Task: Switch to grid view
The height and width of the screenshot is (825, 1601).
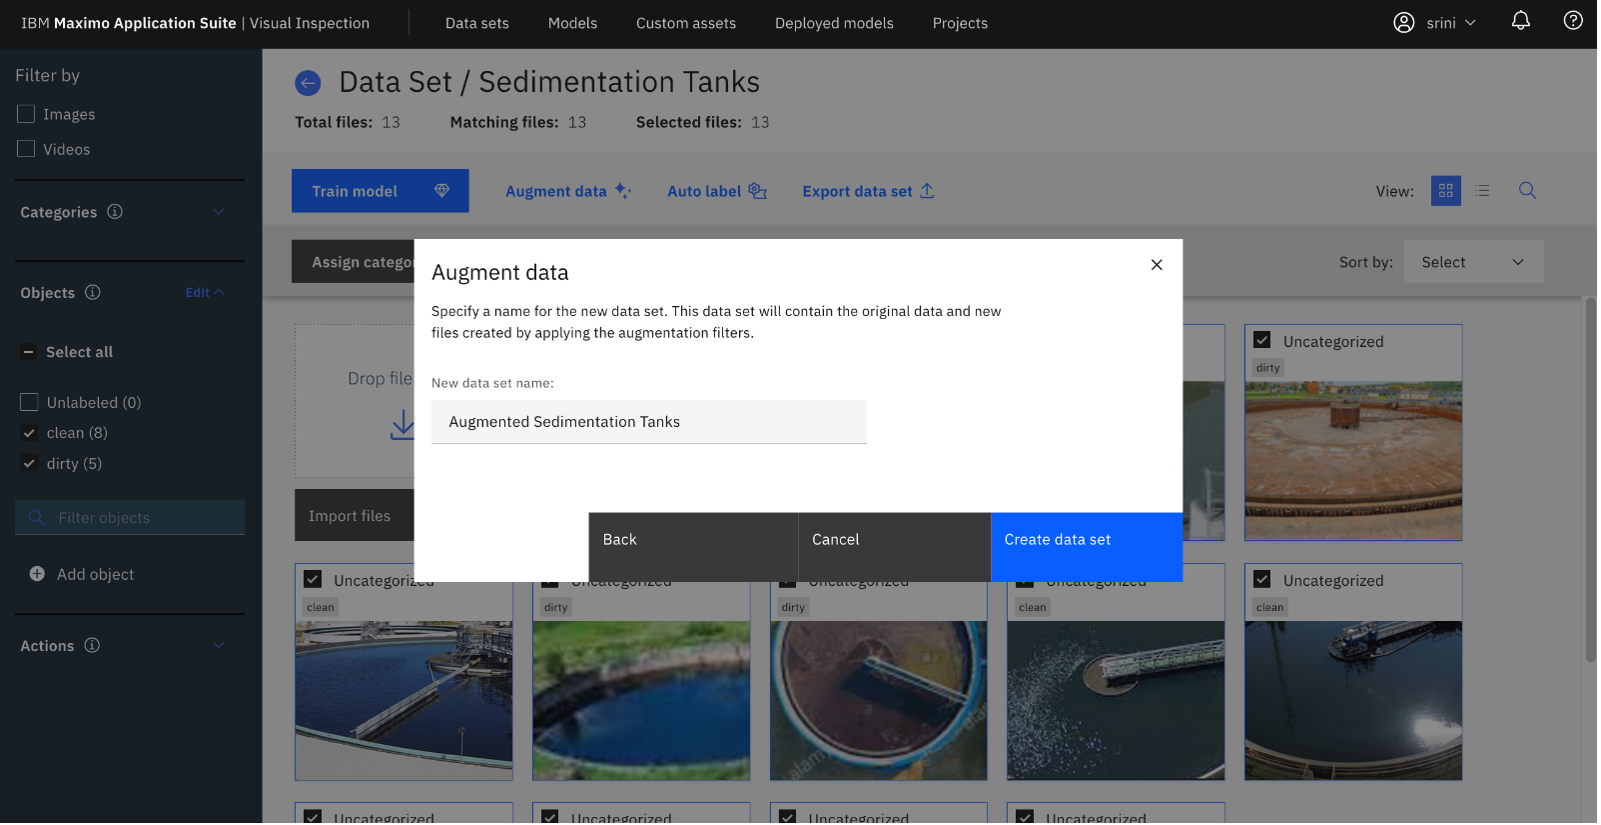Action: pyautogui.click(x=1448, y=191)
